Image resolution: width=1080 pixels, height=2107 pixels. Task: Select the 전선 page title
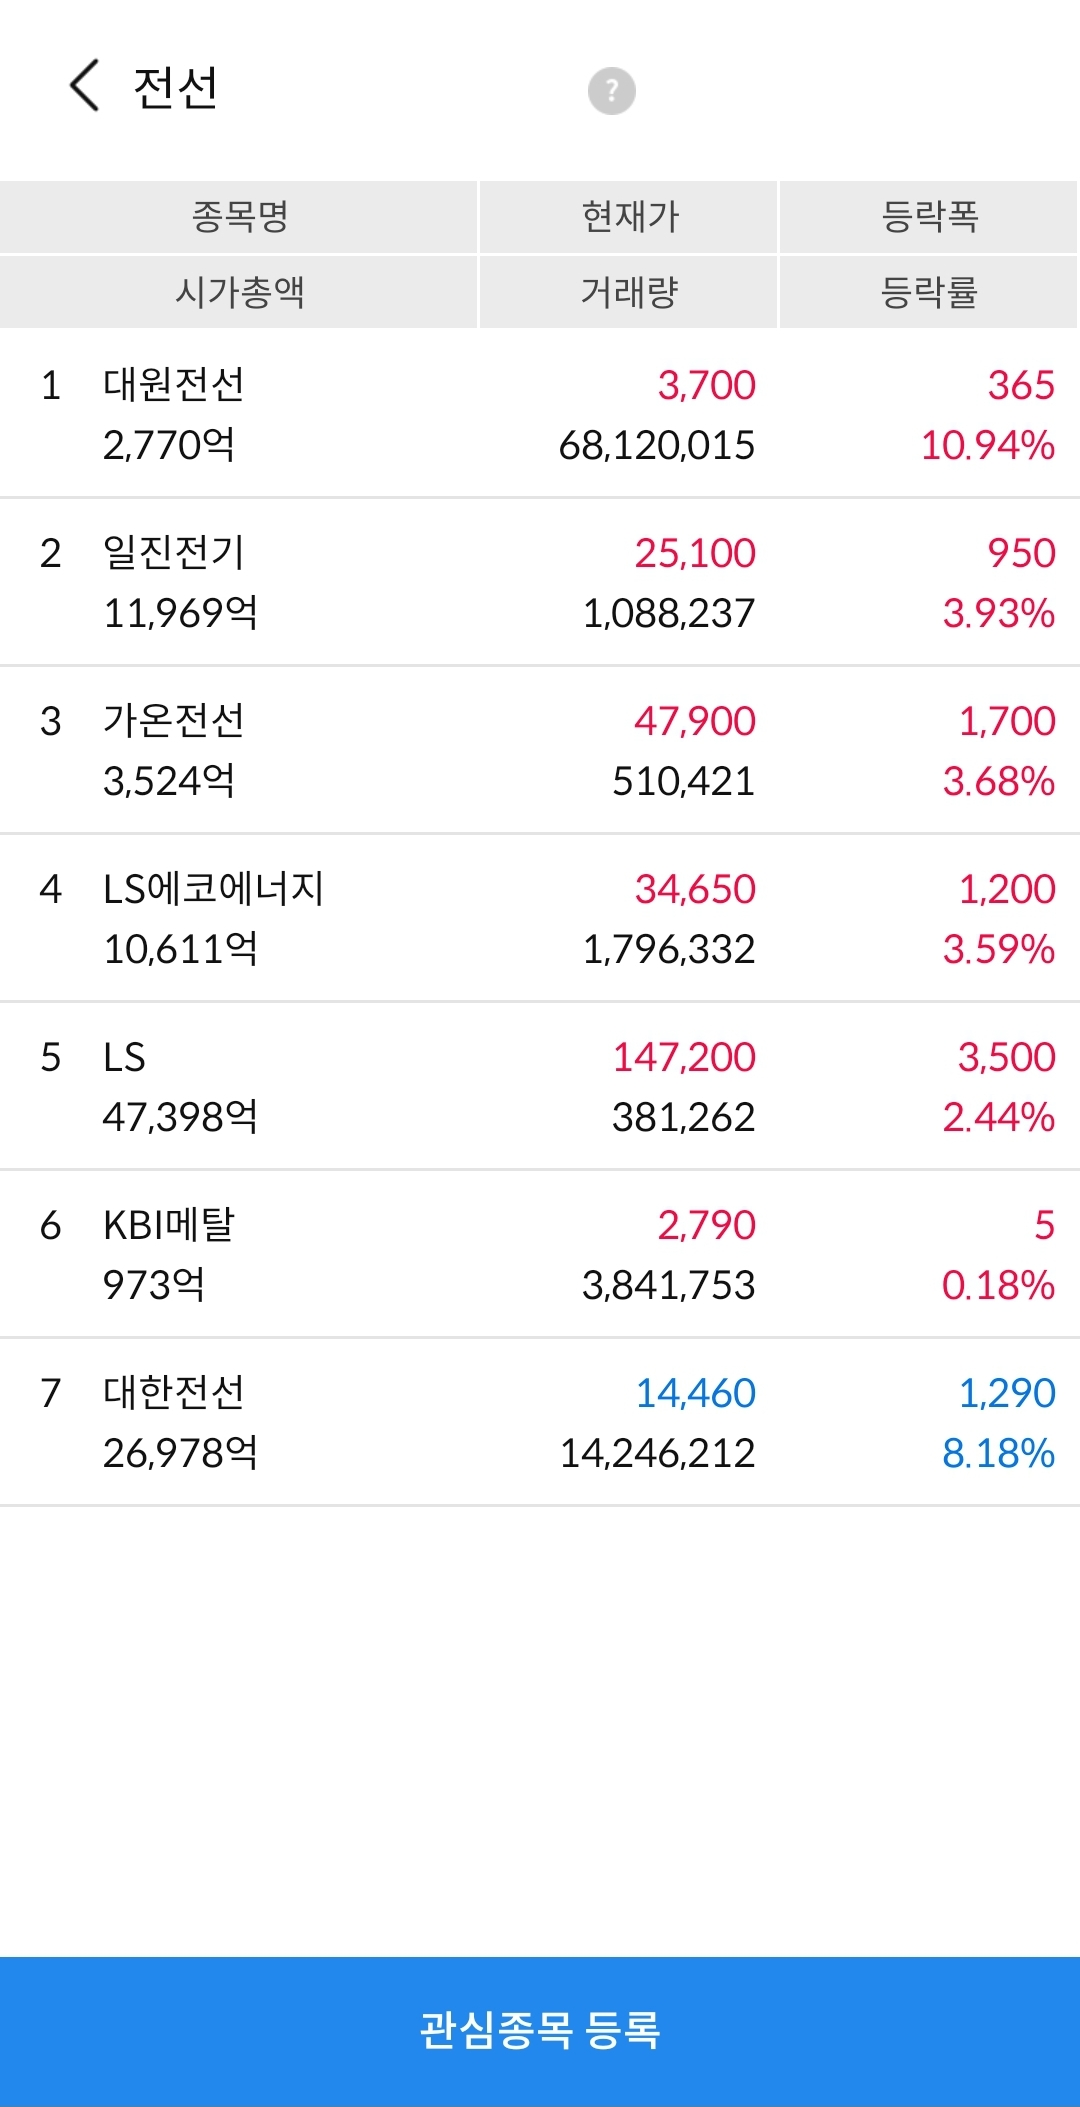tap(175, 87)
